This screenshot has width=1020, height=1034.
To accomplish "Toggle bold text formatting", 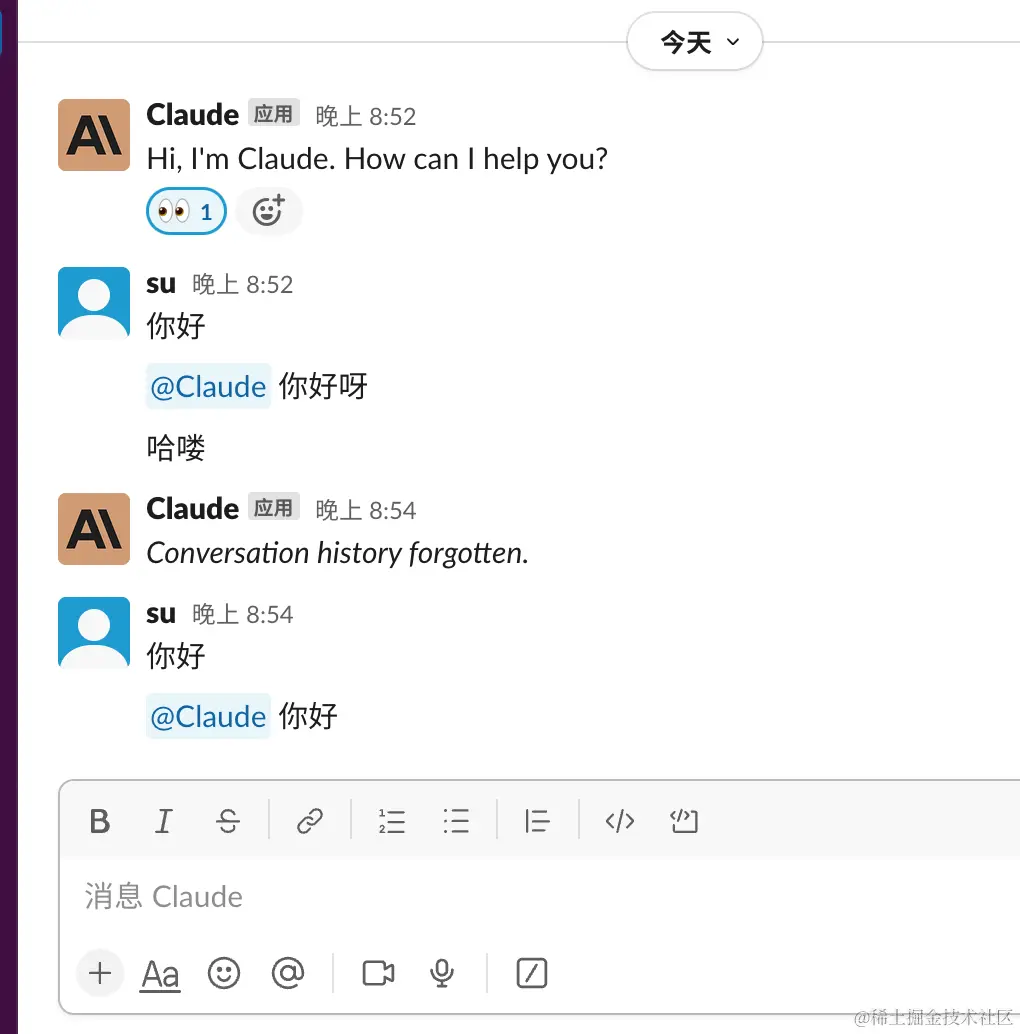I will point(100,821).
